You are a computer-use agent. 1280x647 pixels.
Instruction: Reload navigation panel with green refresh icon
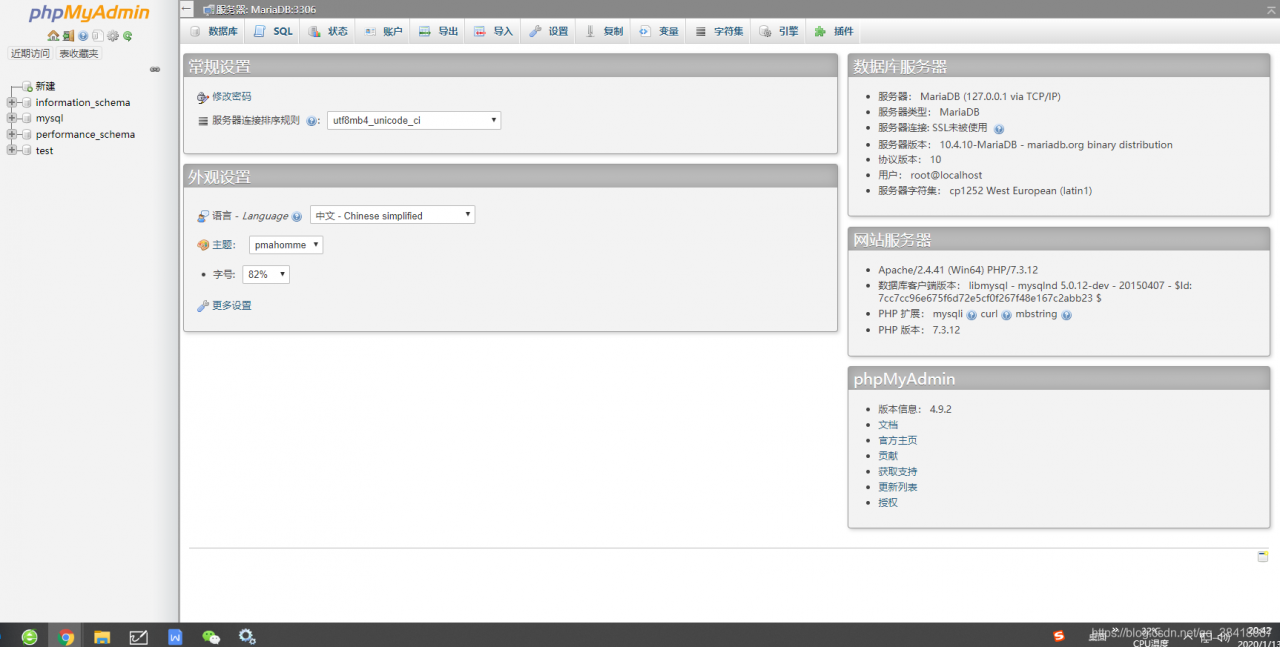128,36
